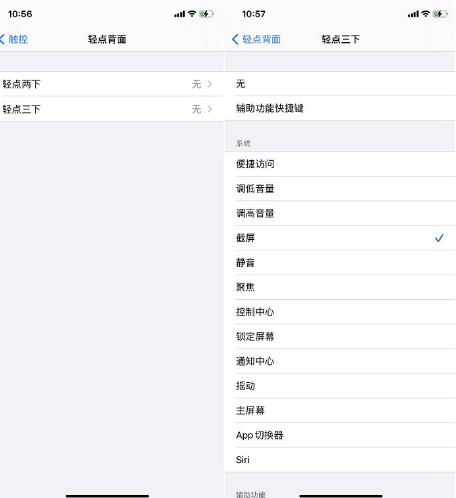Open the 轻点三下 row chevron
The width and height of the screenshot is (456, 498).
click(209, 109)
